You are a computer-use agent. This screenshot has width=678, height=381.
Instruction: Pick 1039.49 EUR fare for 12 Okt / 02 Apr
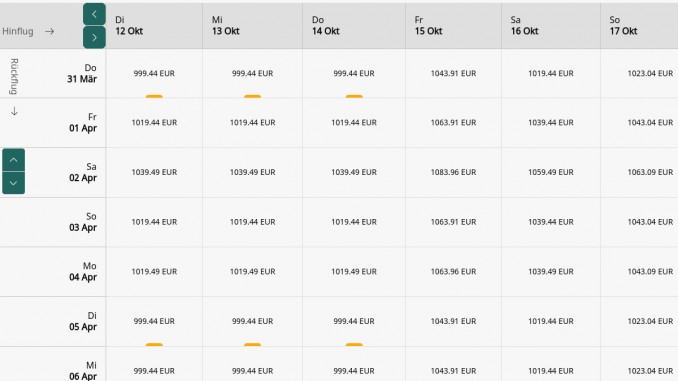154,173
